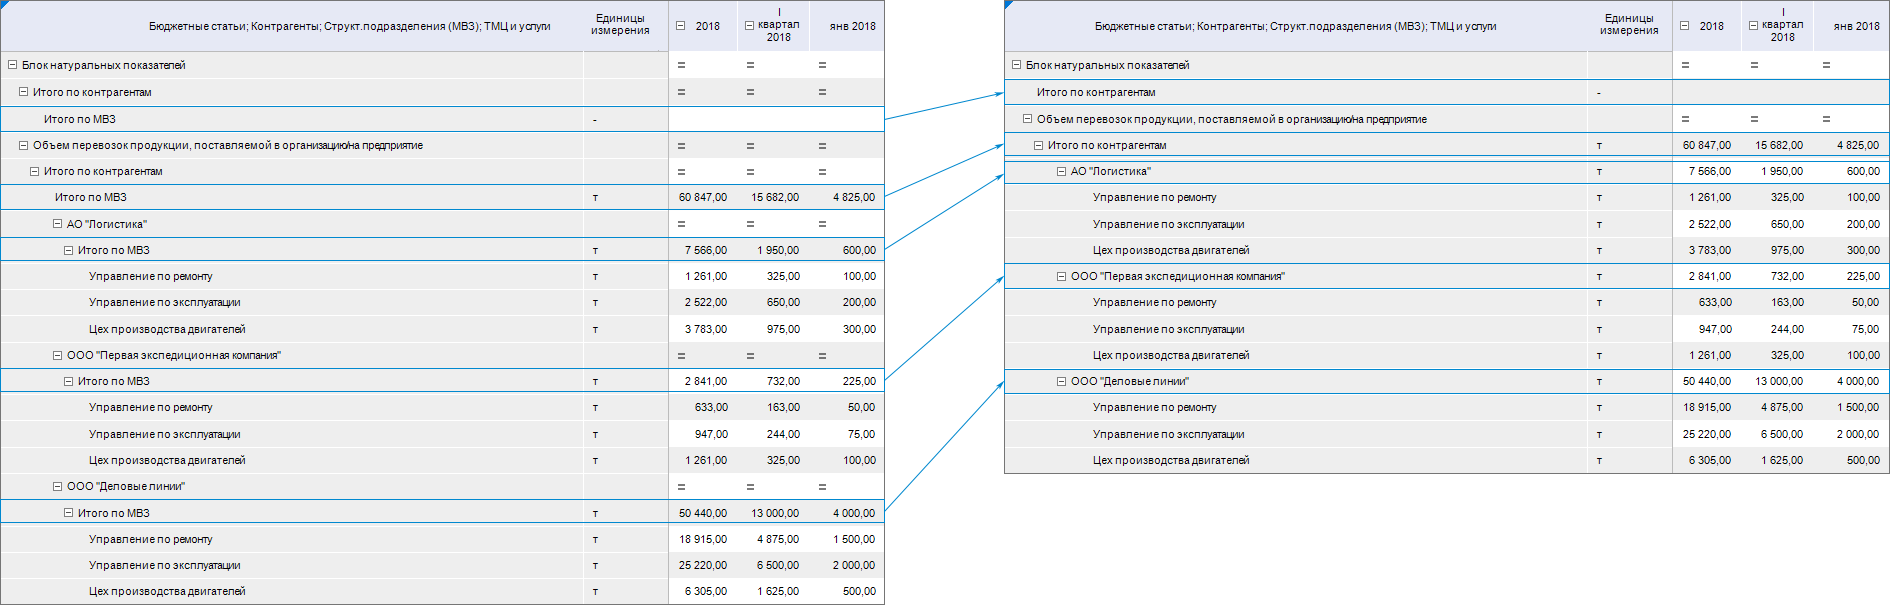Select Цех производства двигателей row with 6 305,00 left

[x=442, y=591]
